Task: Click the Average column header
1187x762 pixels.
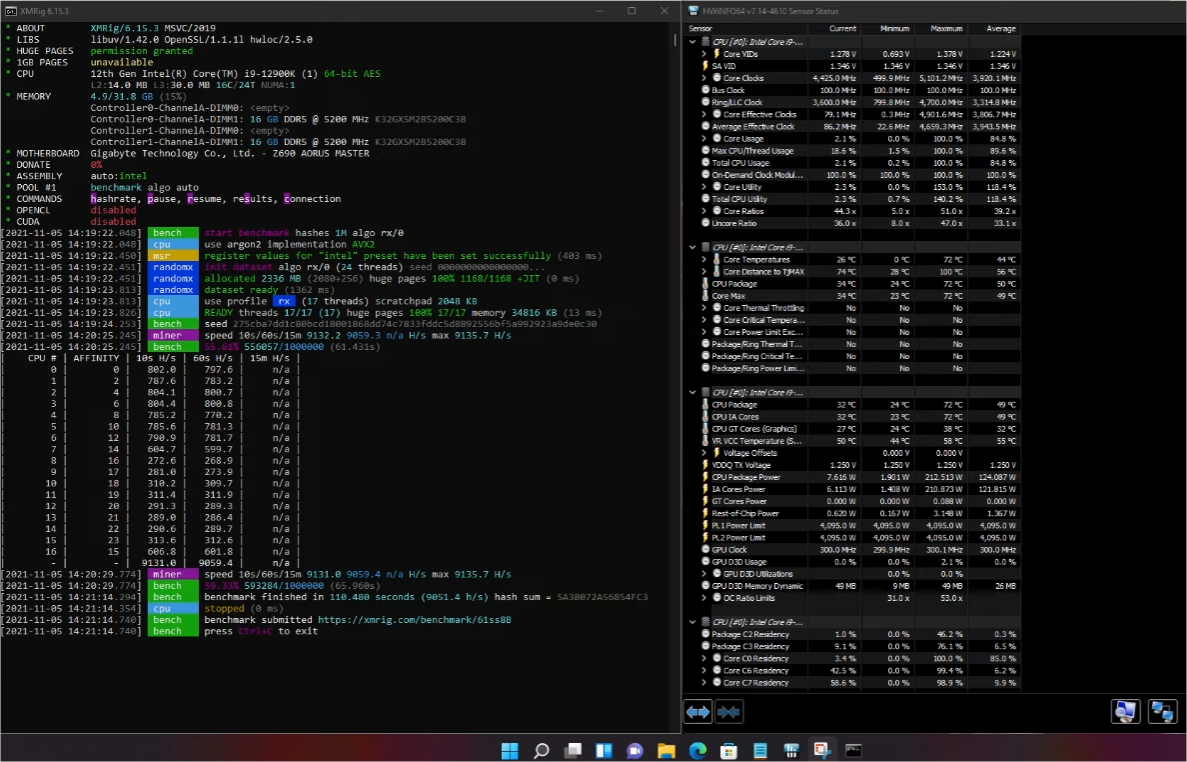Action: coord(992,29)
